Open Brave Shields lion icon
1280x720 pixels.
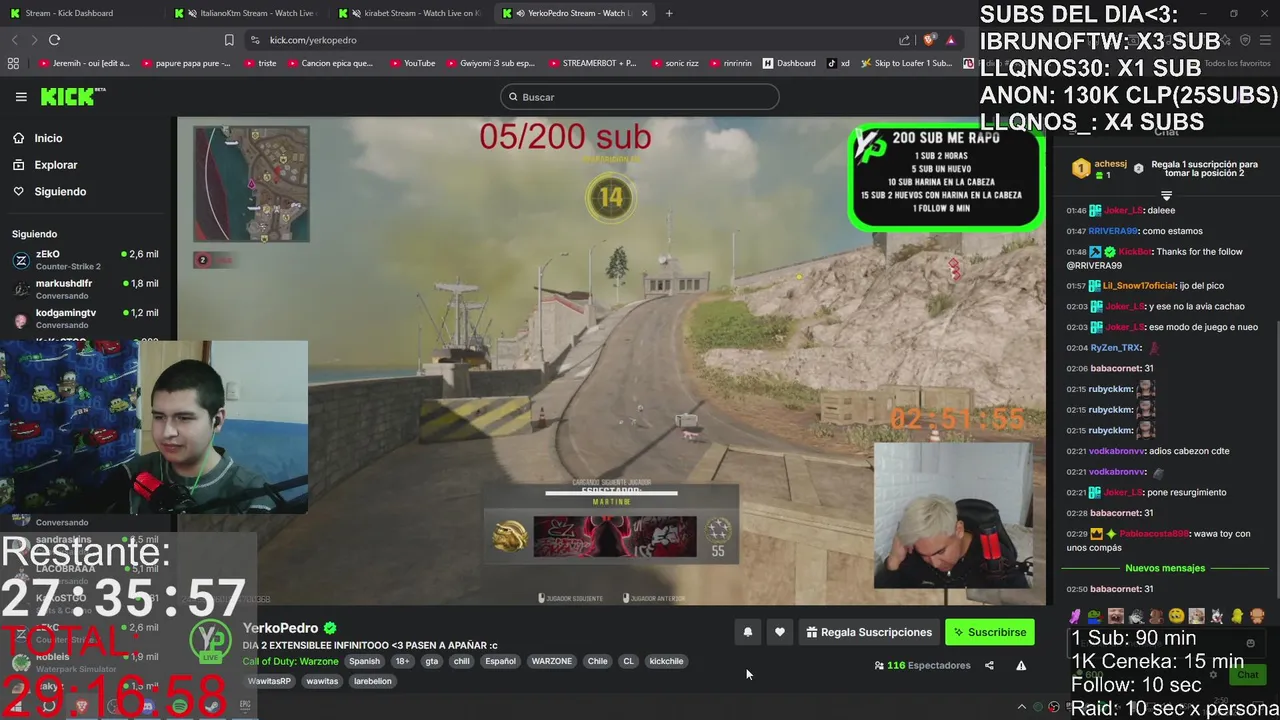point(929,40)
